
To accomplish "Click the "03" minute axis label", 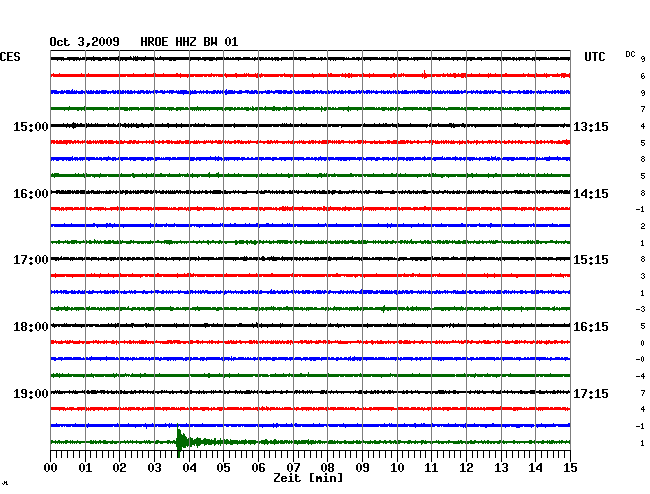I will point(155,468).
